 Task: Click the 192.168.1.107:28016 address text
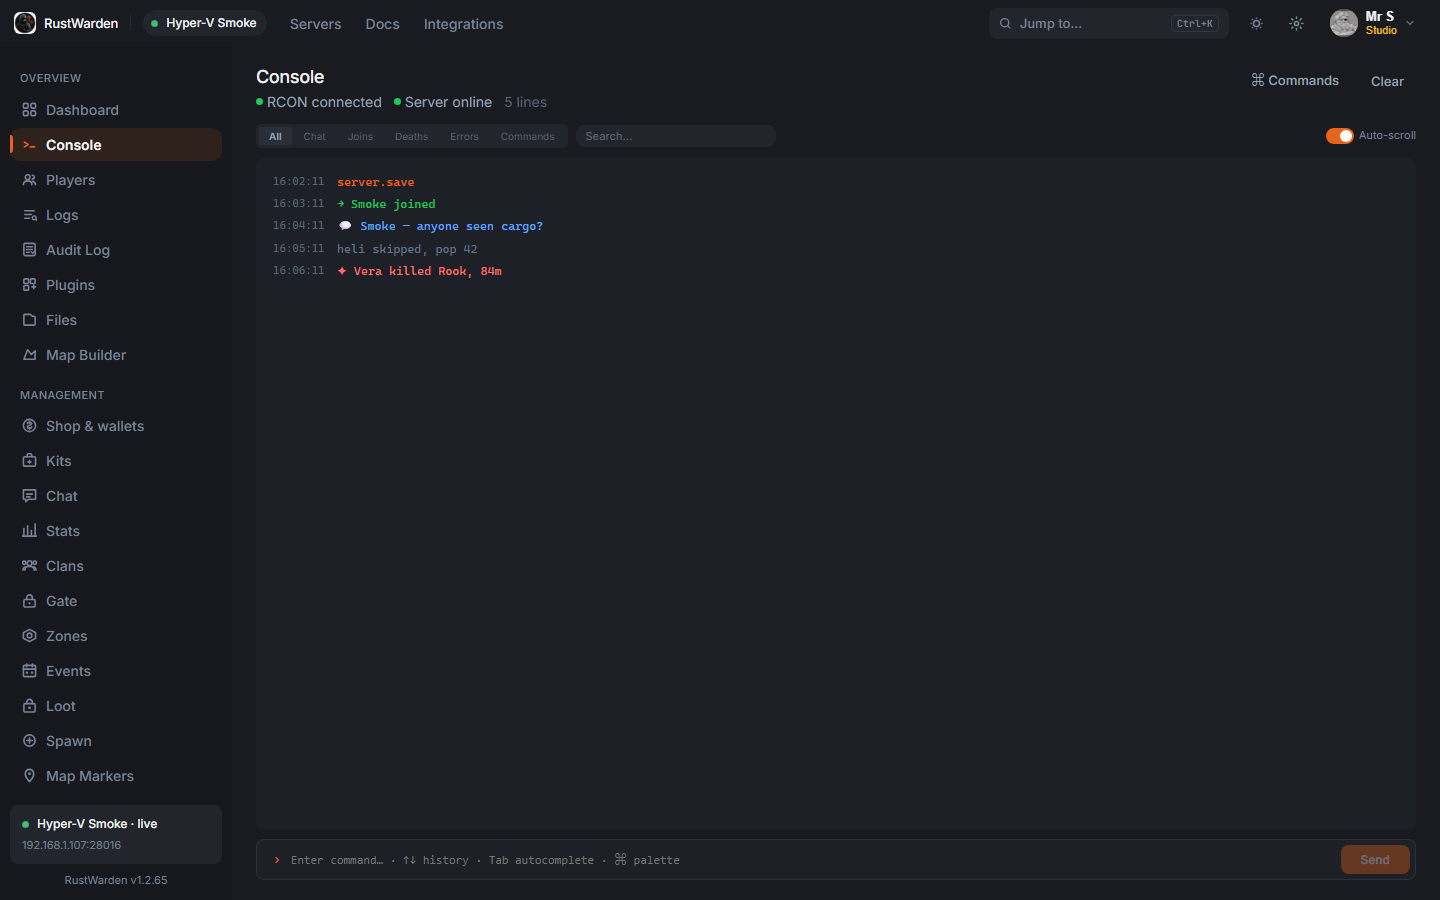tap(72, 845)
